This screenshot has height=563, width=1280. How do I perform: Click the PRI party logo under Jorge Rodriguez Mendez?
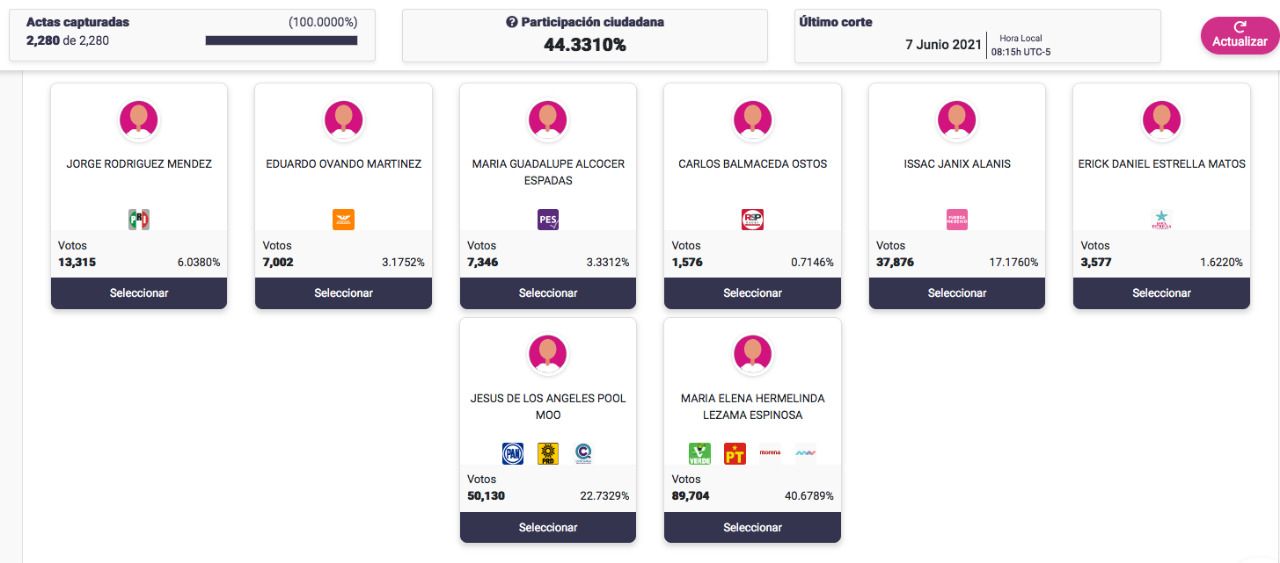(139, 220)
